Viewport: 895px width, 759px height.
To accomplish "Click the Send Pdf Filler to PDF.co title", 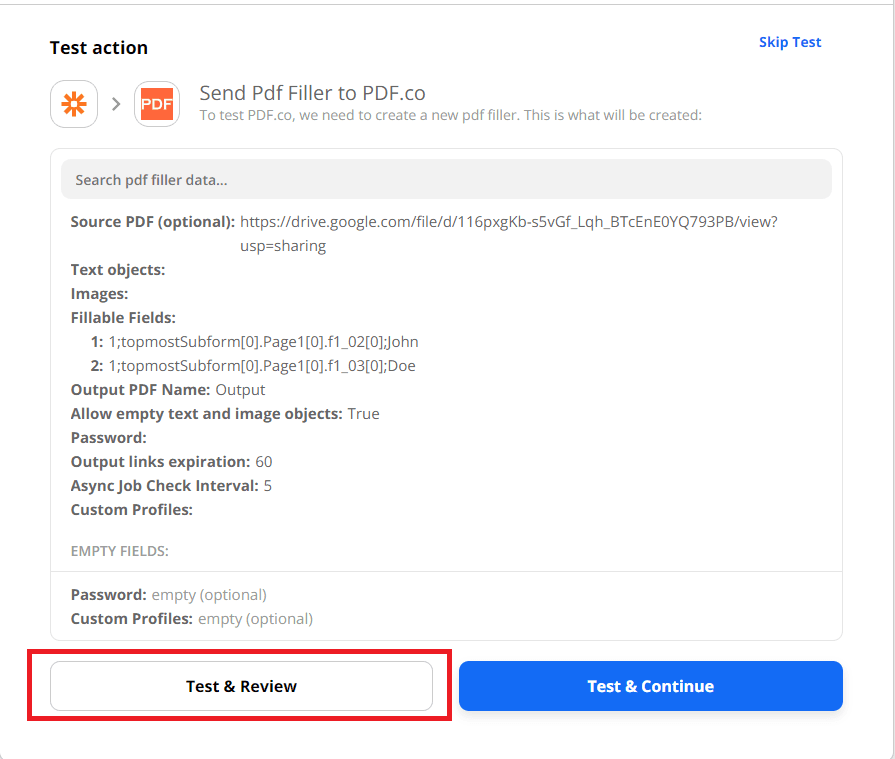I will [x=312, y=93].
